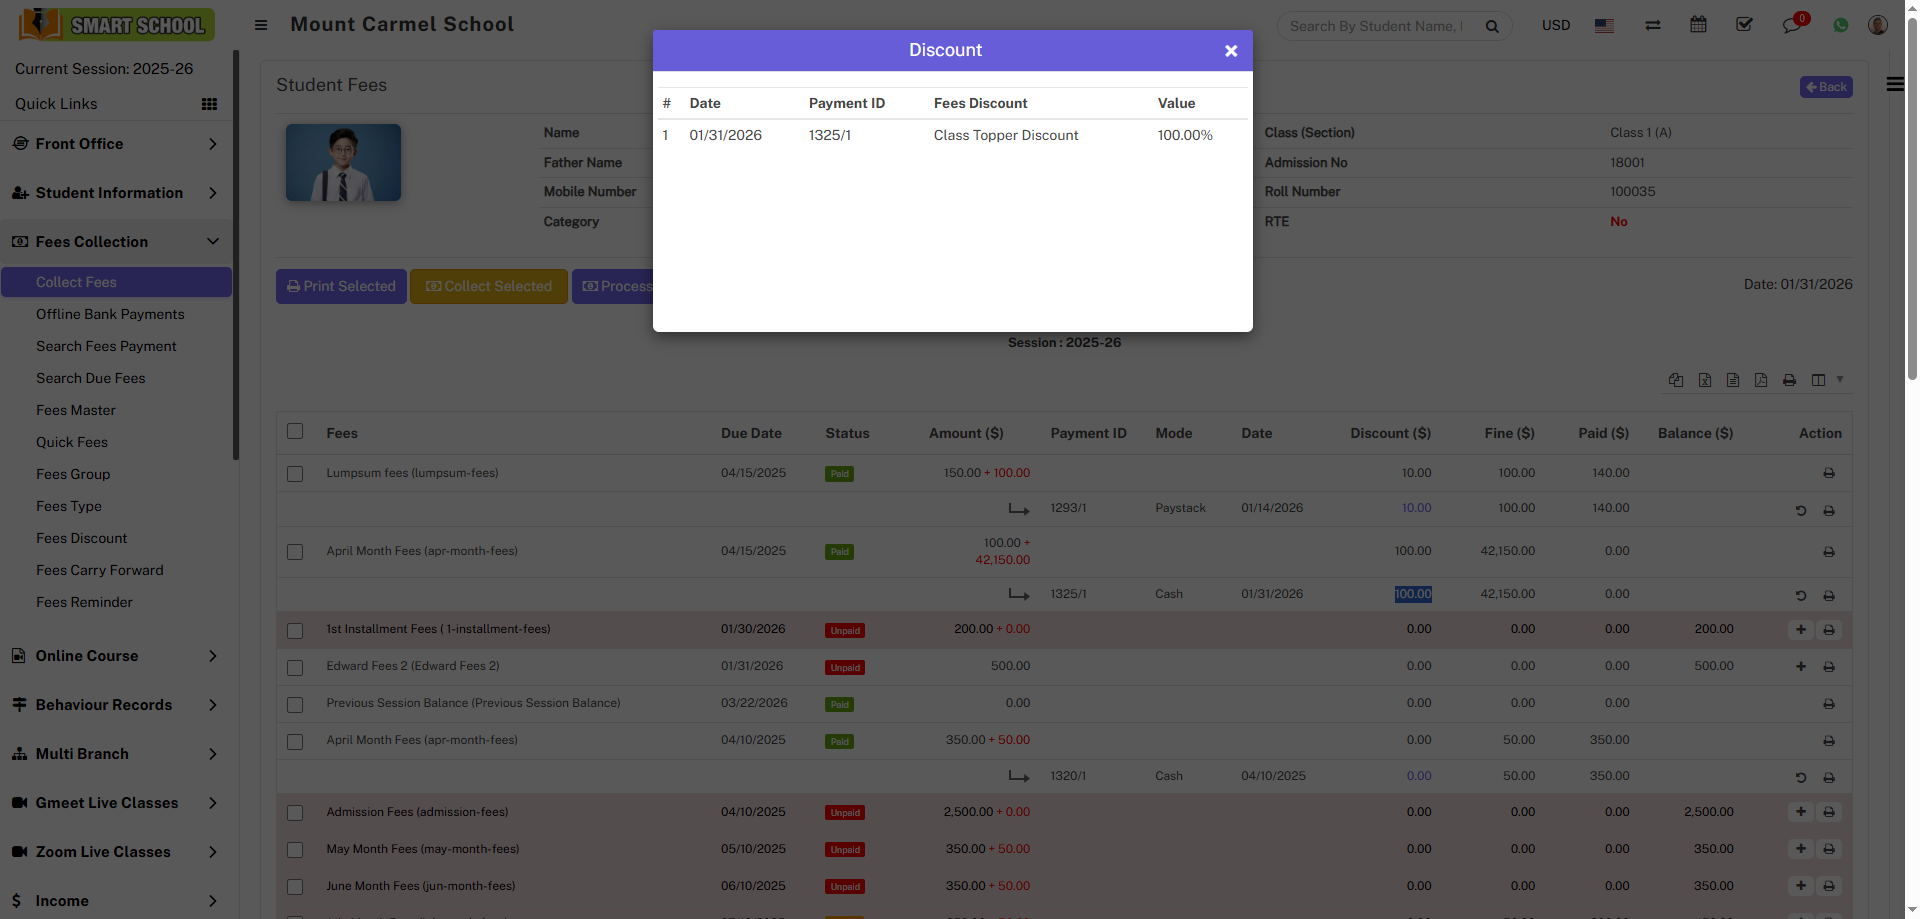Tick the Edward Fees 2 checkbox
Screen dimensions: 1920x919
(x=295, y=667)
